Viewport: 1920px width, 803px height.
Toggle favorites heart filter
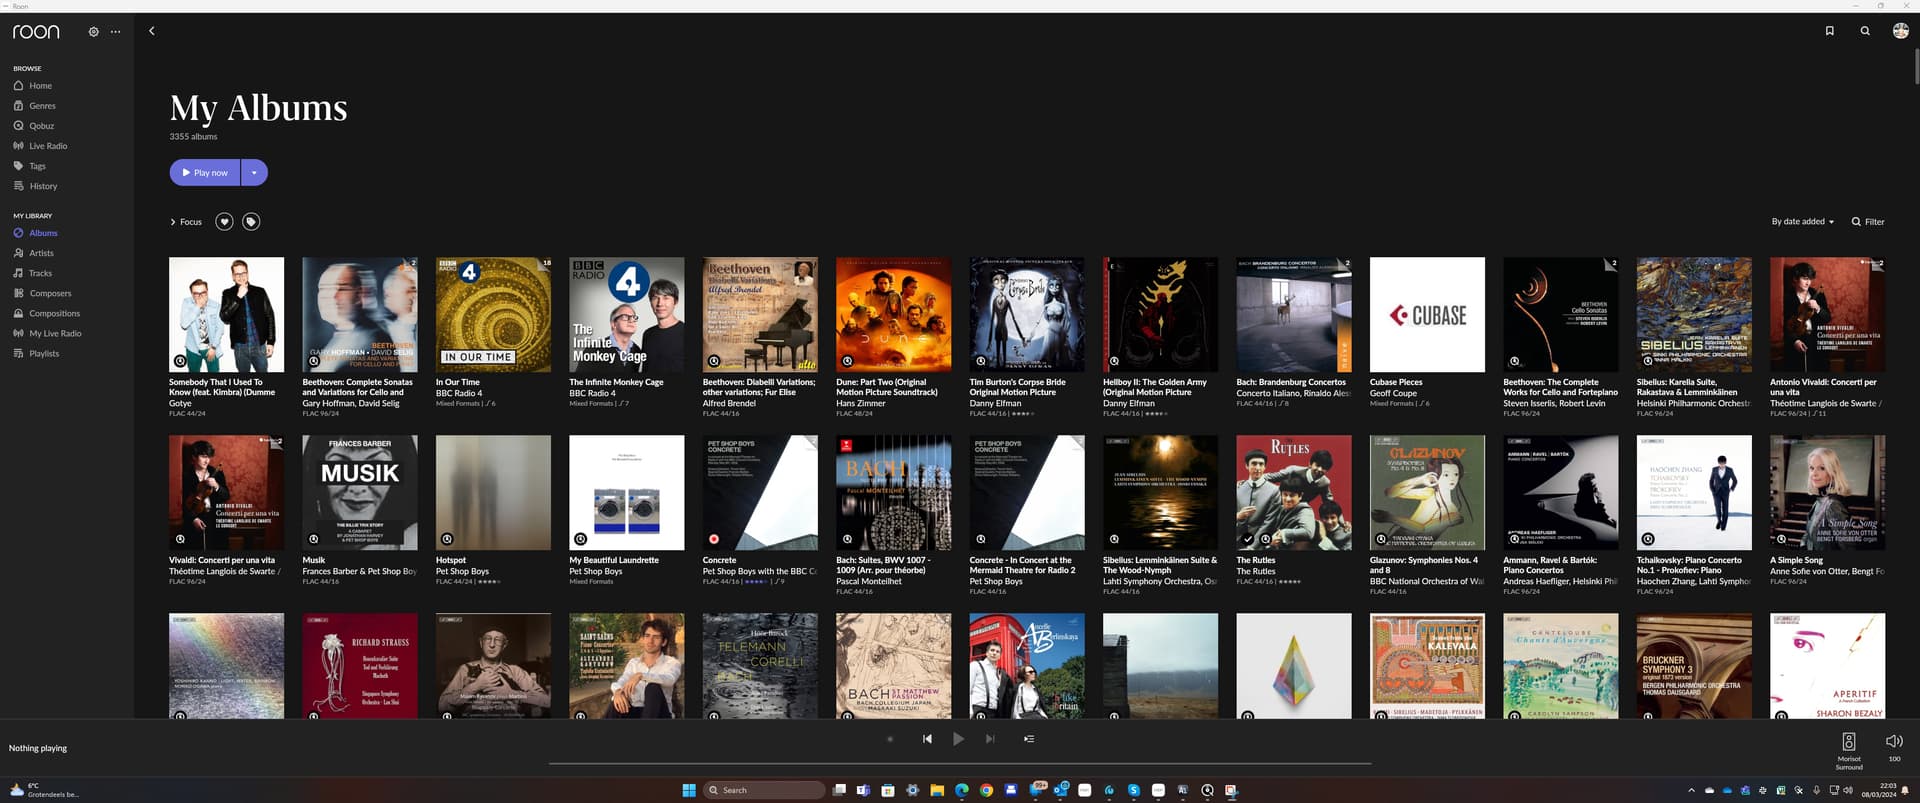pyautogui.click(x=224, y=222)
